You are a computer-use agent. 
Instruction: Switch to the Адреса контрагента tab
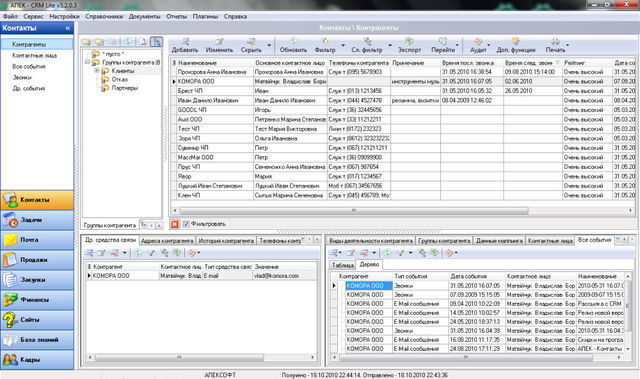(x=167, y=241)
